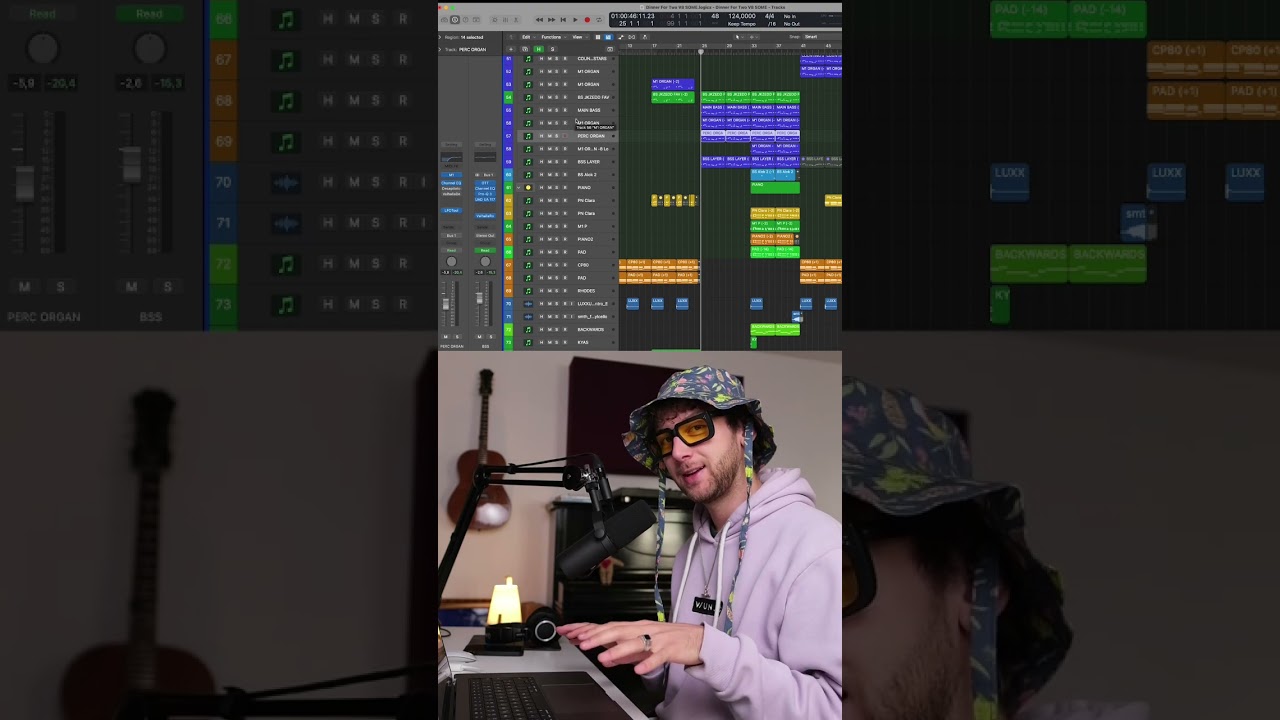Click yellow folder icon of PIANO track
This screenshot has height=720, width=1280.
pyautogui.click(x=528, y=187)
